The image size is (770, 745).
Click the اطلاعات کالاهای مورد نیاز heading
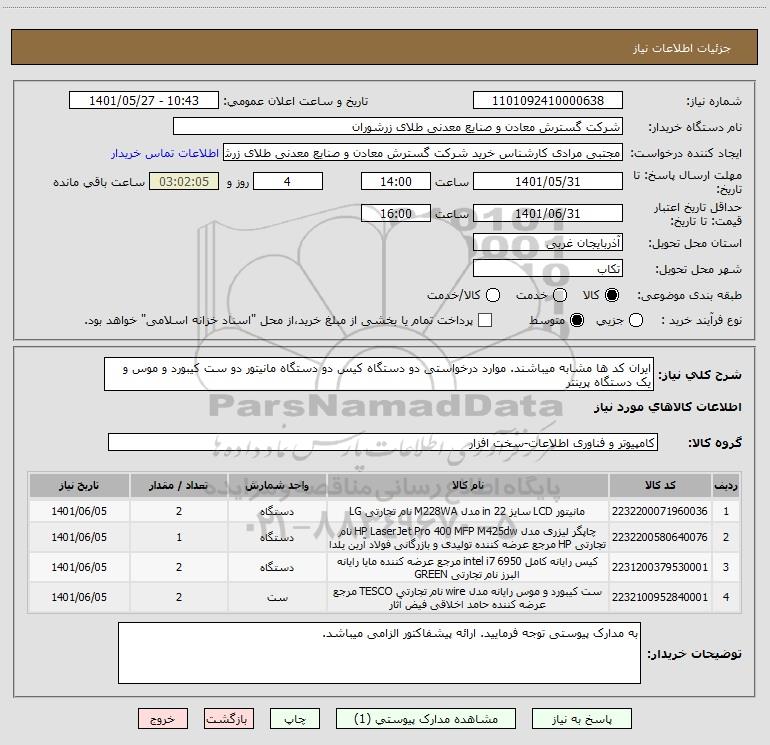point(668,407)
